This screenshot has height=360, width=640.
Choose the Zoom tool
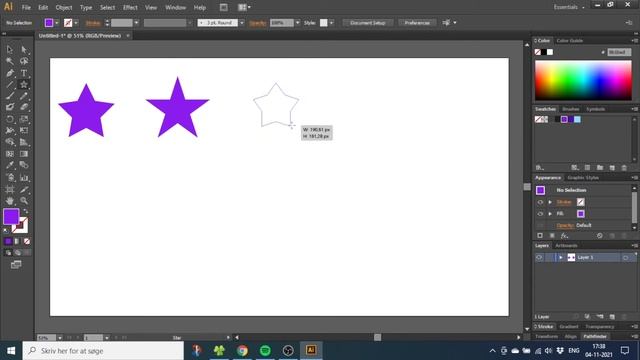point(24,201)
